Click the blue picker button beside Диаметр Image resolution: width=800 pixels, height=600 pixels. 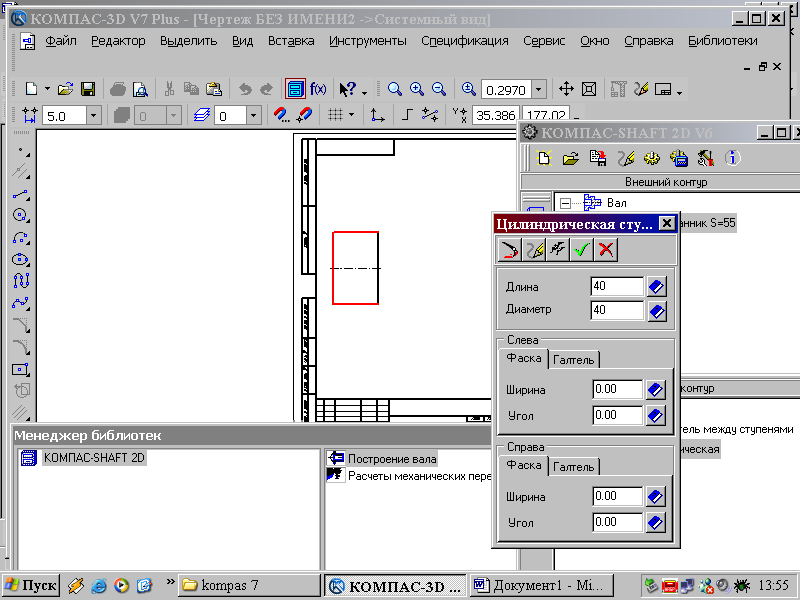coord(657,310)
